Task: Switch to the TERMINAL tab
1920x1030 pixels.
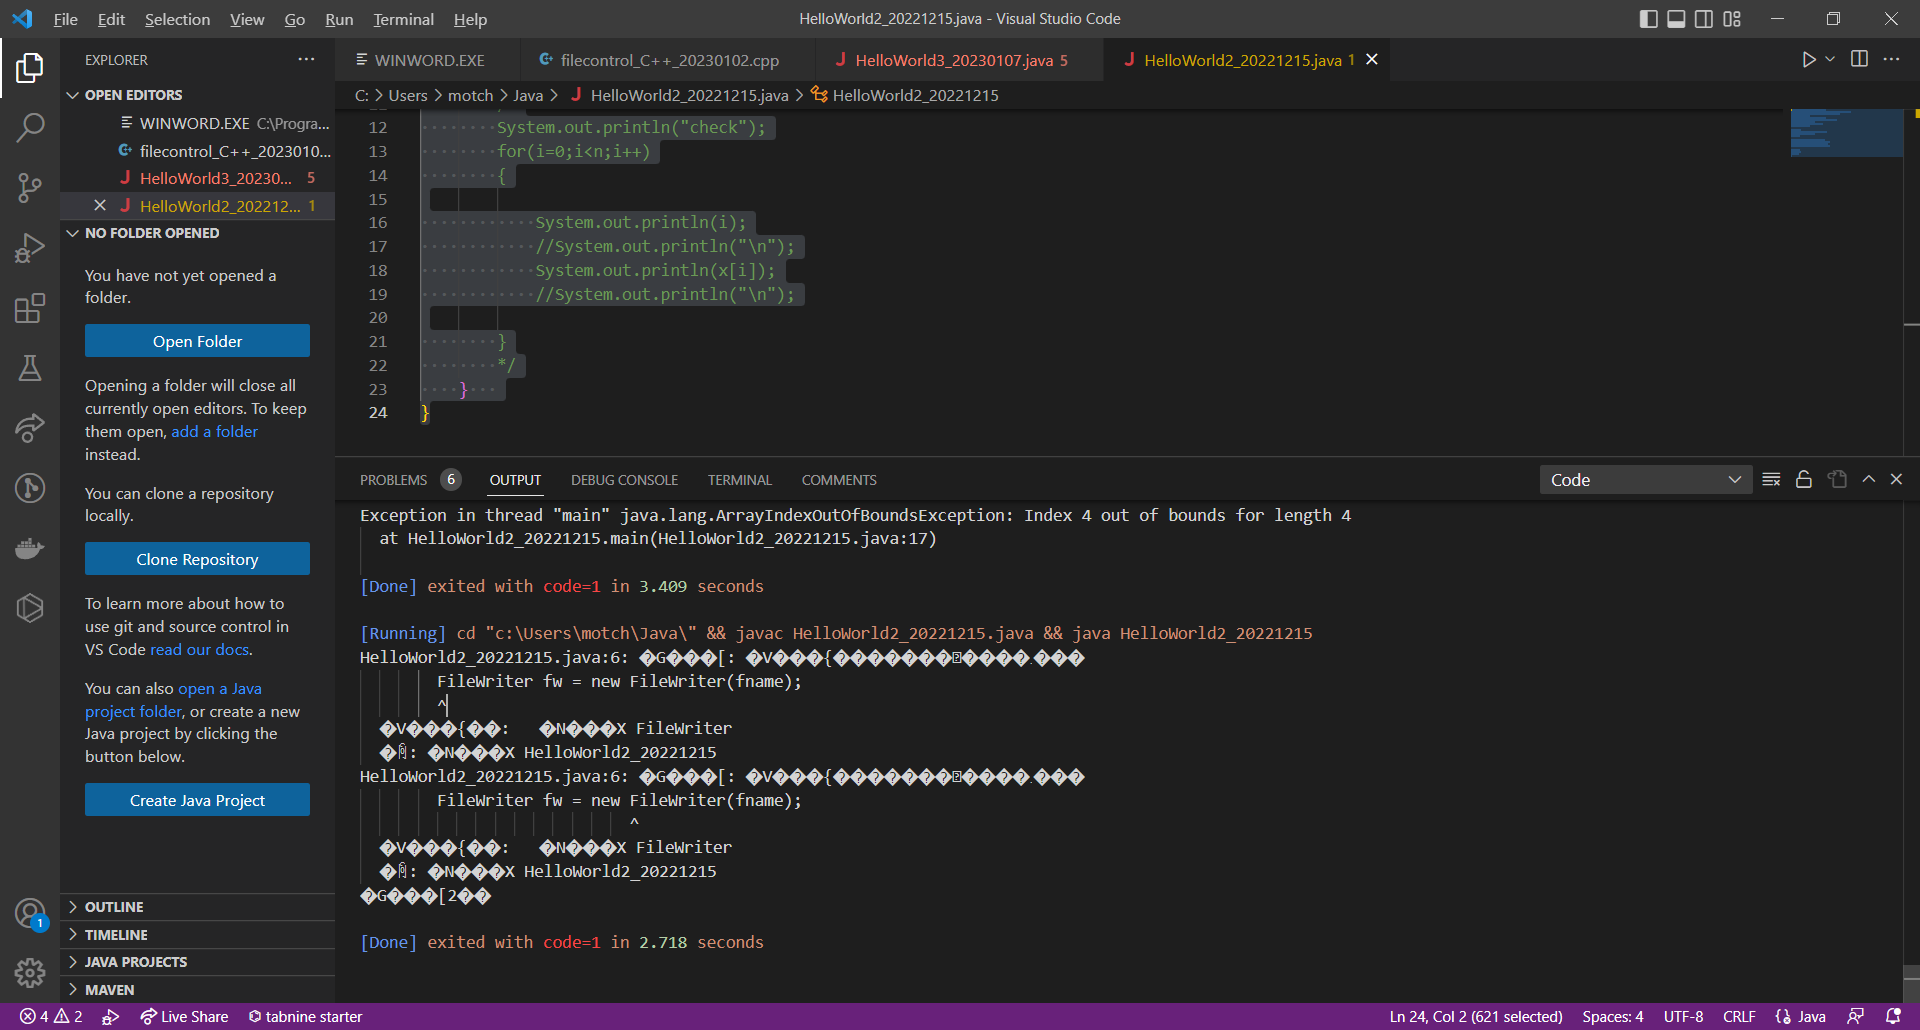Action: [x=739, y=480]
